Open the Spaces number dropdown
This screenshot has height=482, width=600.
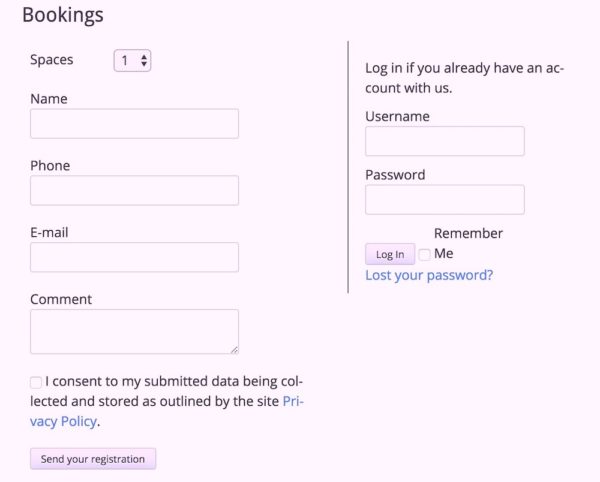[132, 61]
